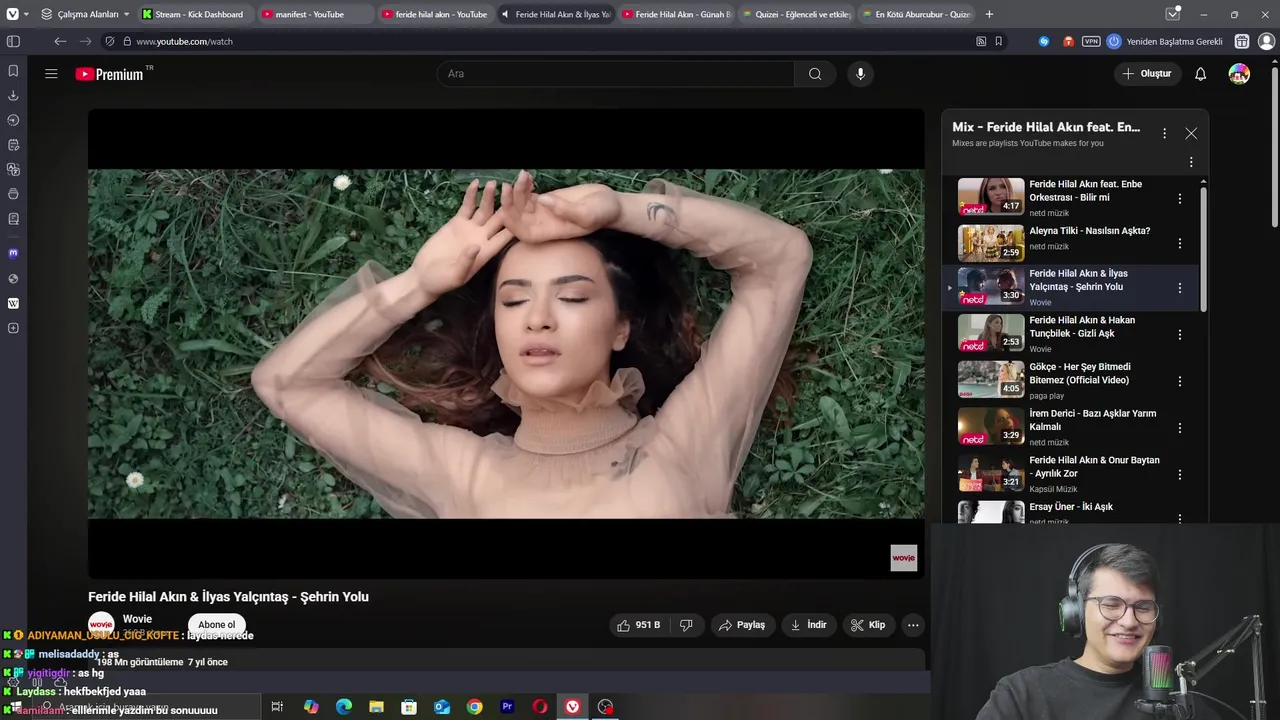Like the video with 951 B

(638, 625)
